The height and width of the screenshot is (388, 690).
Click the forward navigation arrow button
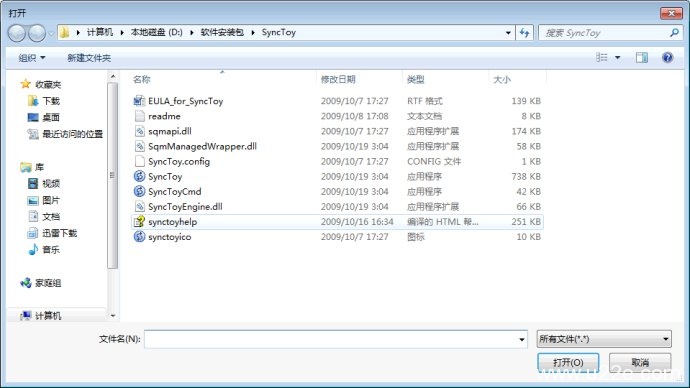[x=37, y=33]
